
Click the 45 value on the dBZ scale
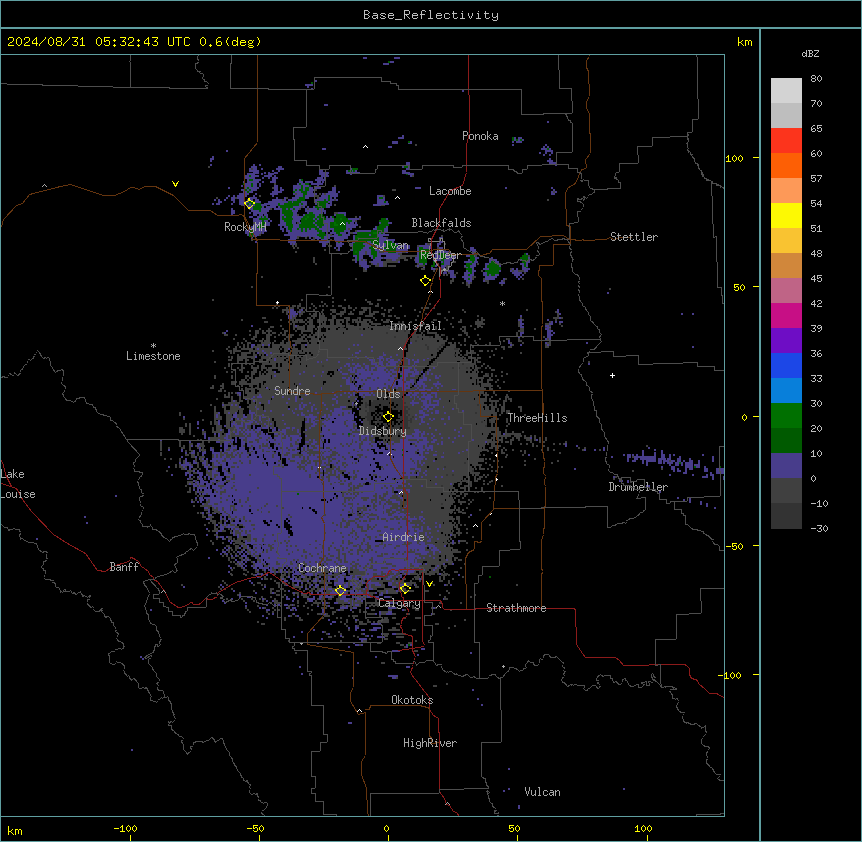pyautogui.click(x=816, y=279)
